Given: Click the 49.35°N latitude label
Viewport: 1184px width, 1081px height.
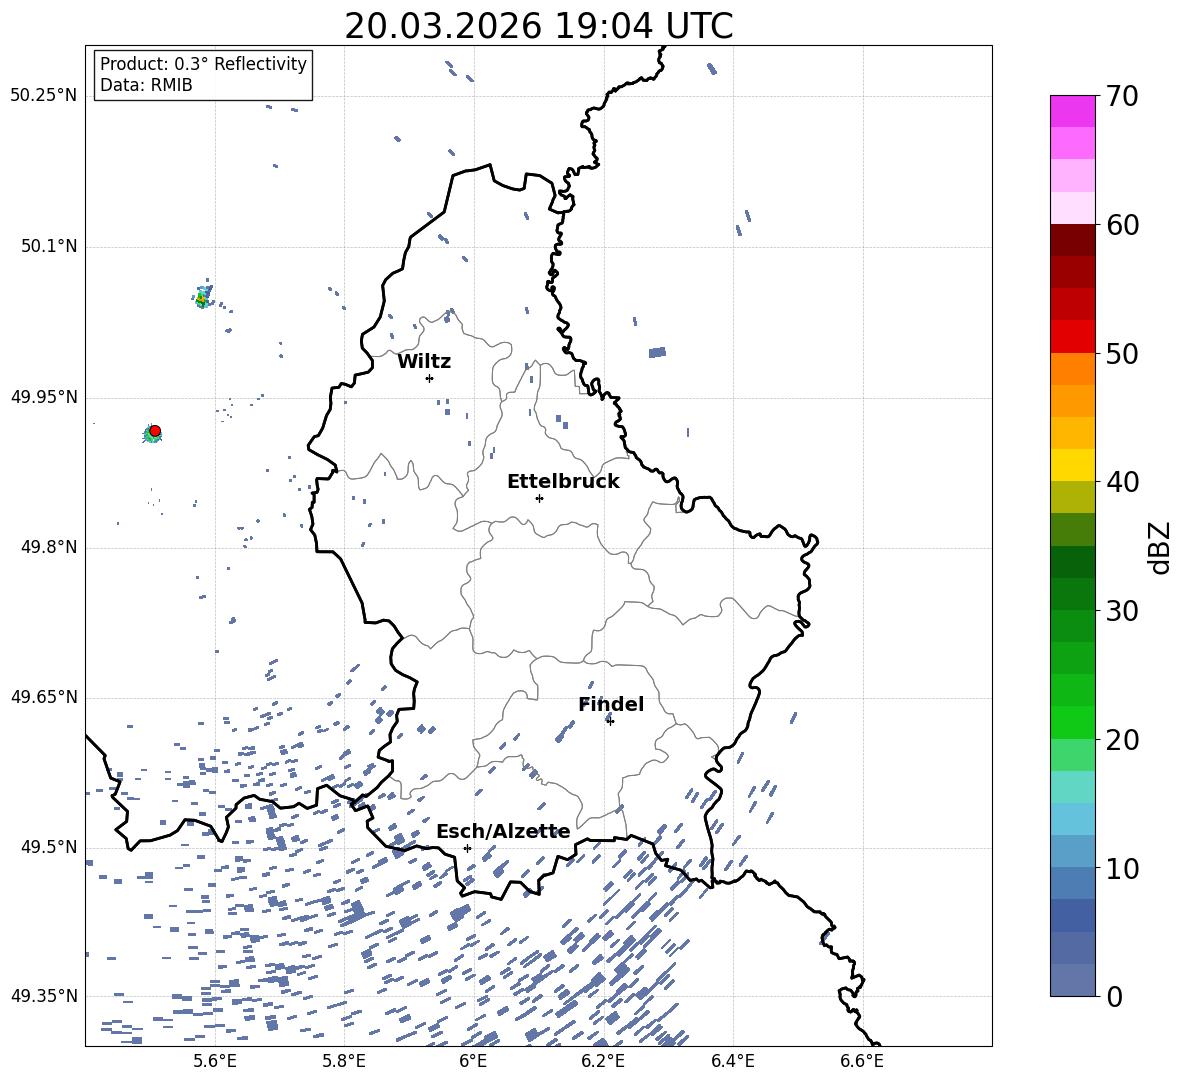Looking at the screenshot, I should pos(43,996).
